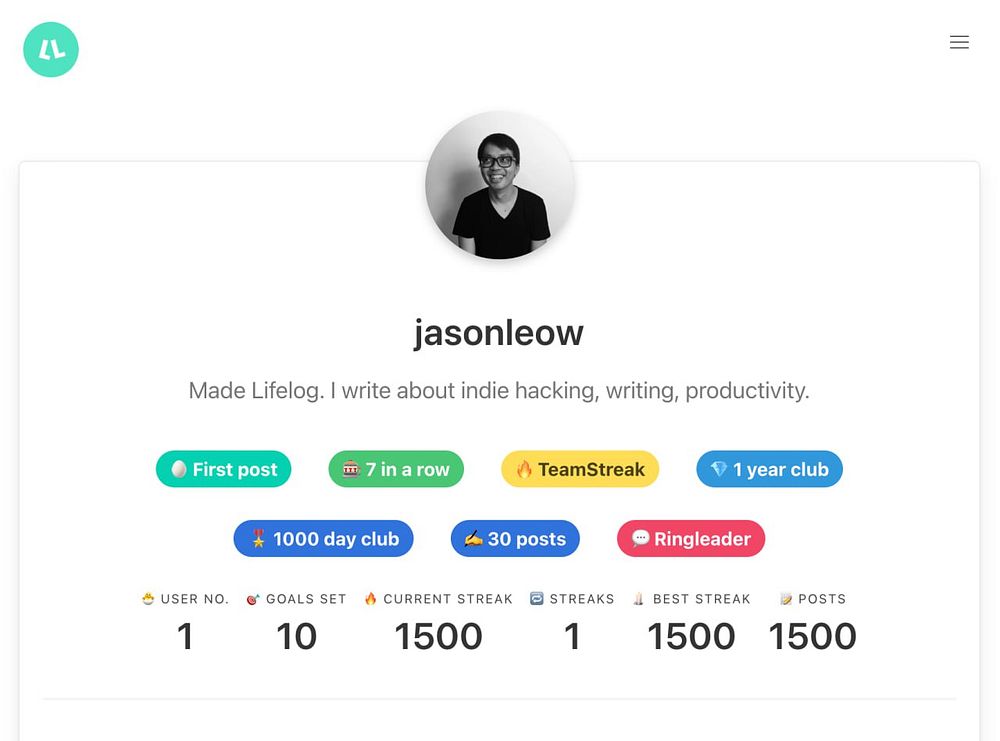Click the Goals Set value 10

click(x=297, y=636)
